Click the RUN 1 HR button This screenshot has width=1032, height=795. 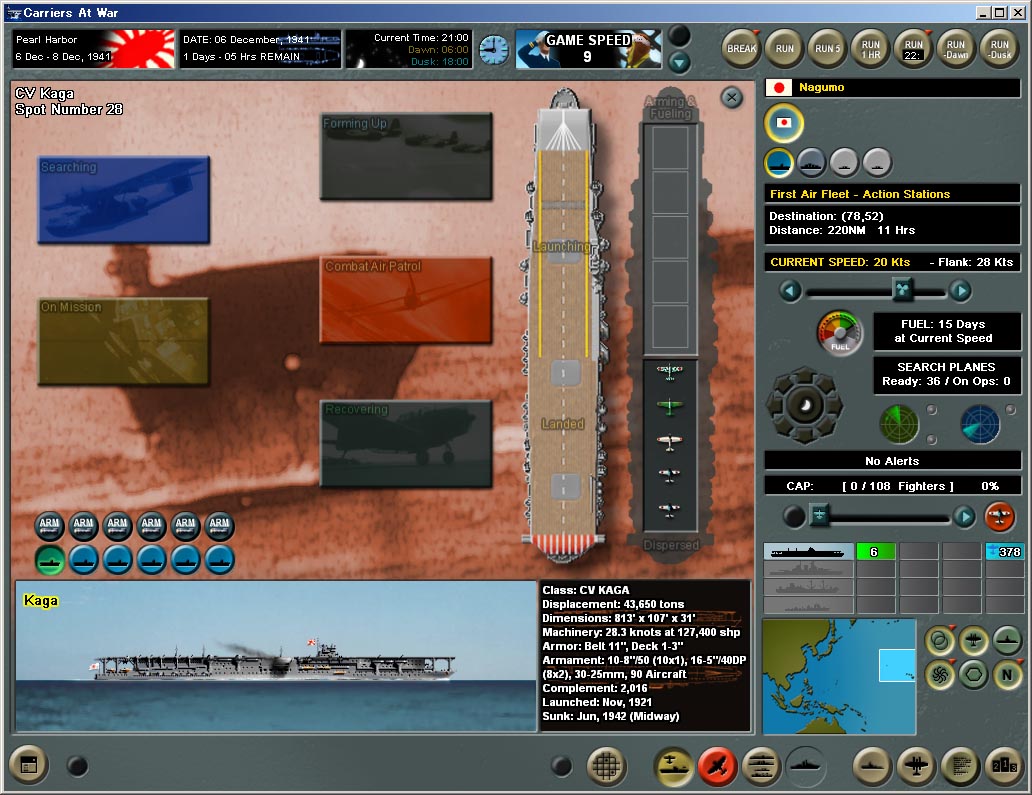871,49
